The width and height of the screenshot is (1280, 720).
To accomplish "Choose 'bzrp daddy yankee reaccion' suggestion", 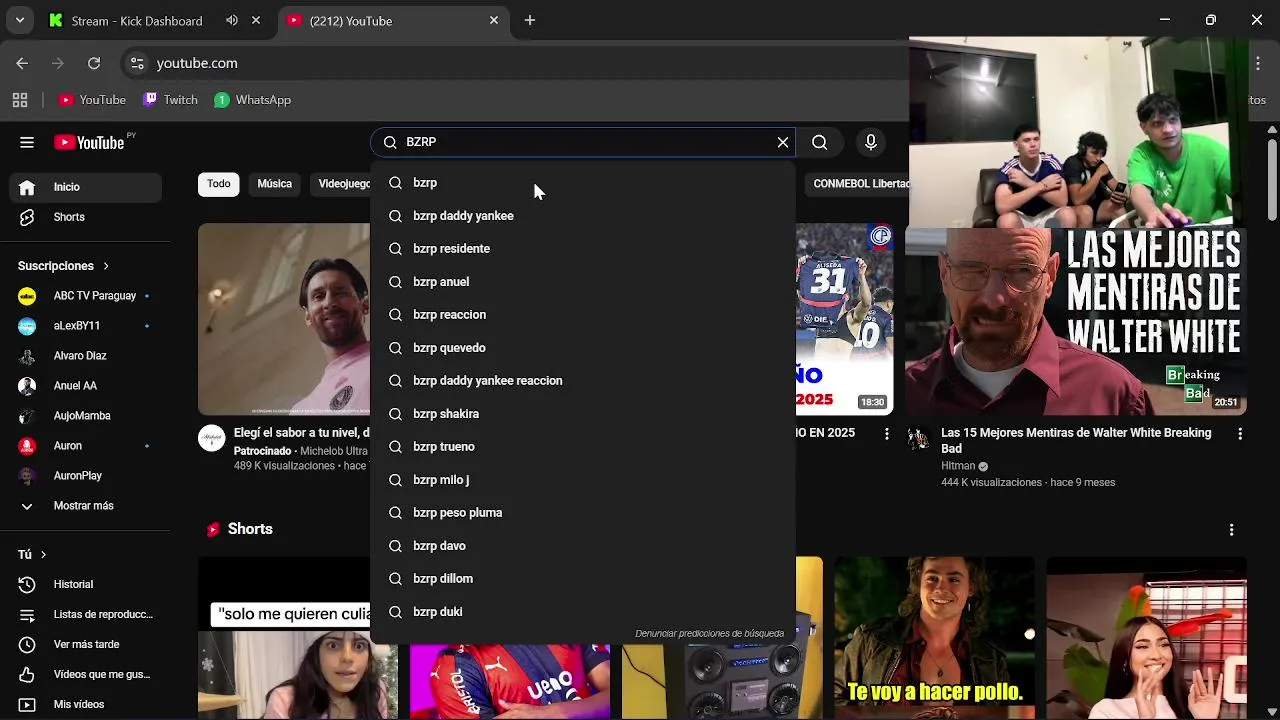I will [x=583, y=381].
